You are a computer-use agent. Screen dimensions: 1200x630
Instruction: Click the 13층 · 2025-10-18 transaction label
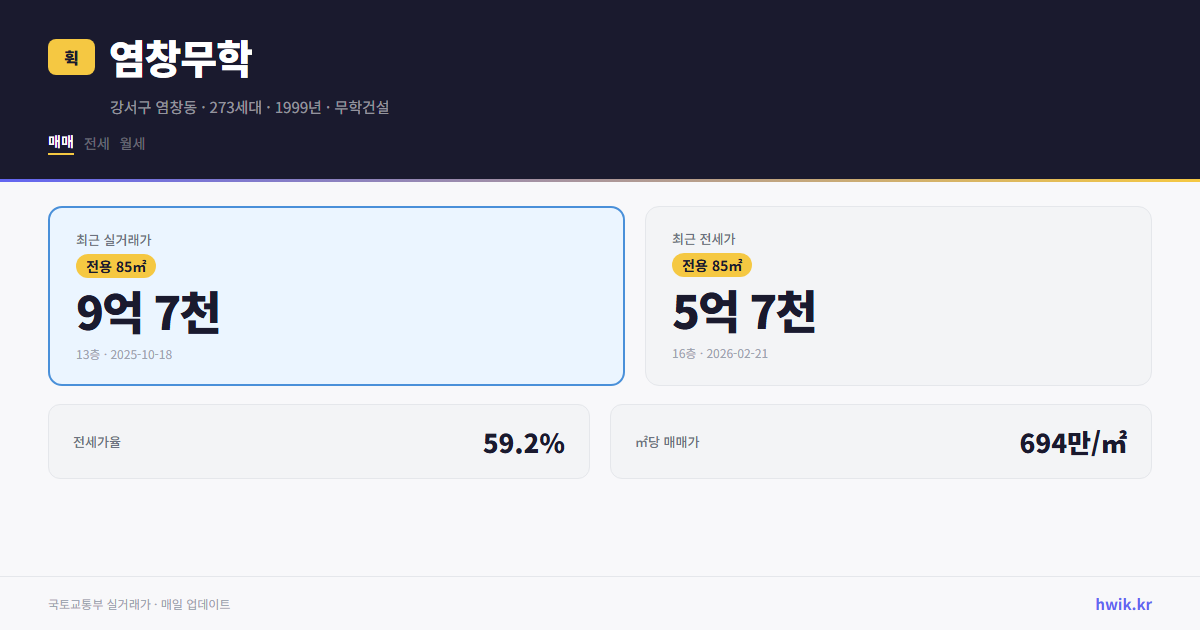pyautogui.click(x=126, y=354)
